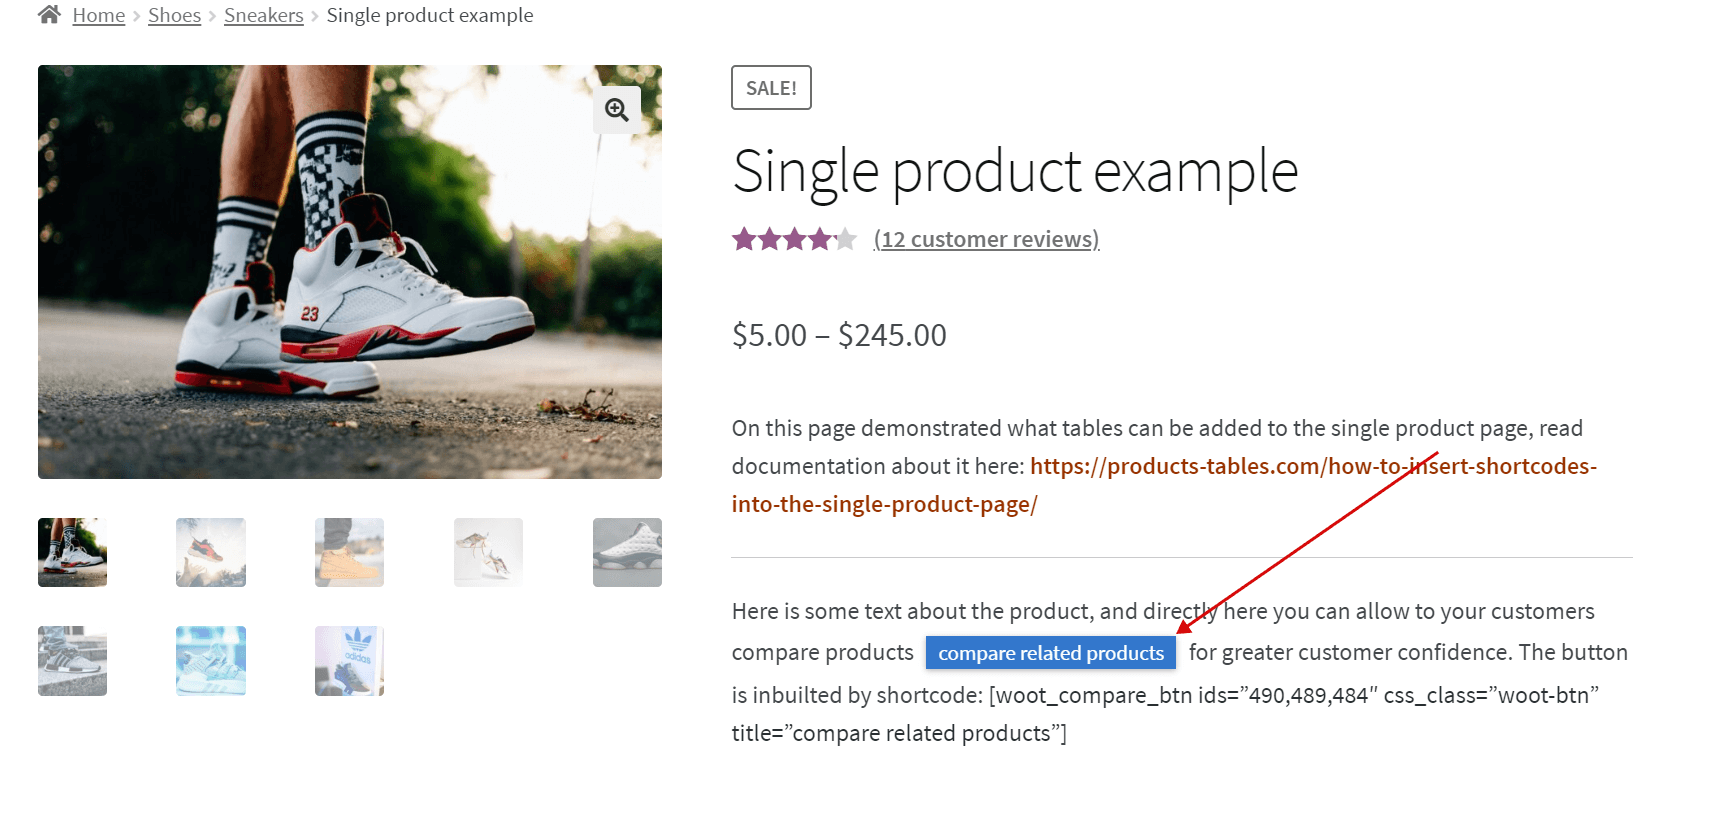Click the SALE! badge

tap(771, 88)
